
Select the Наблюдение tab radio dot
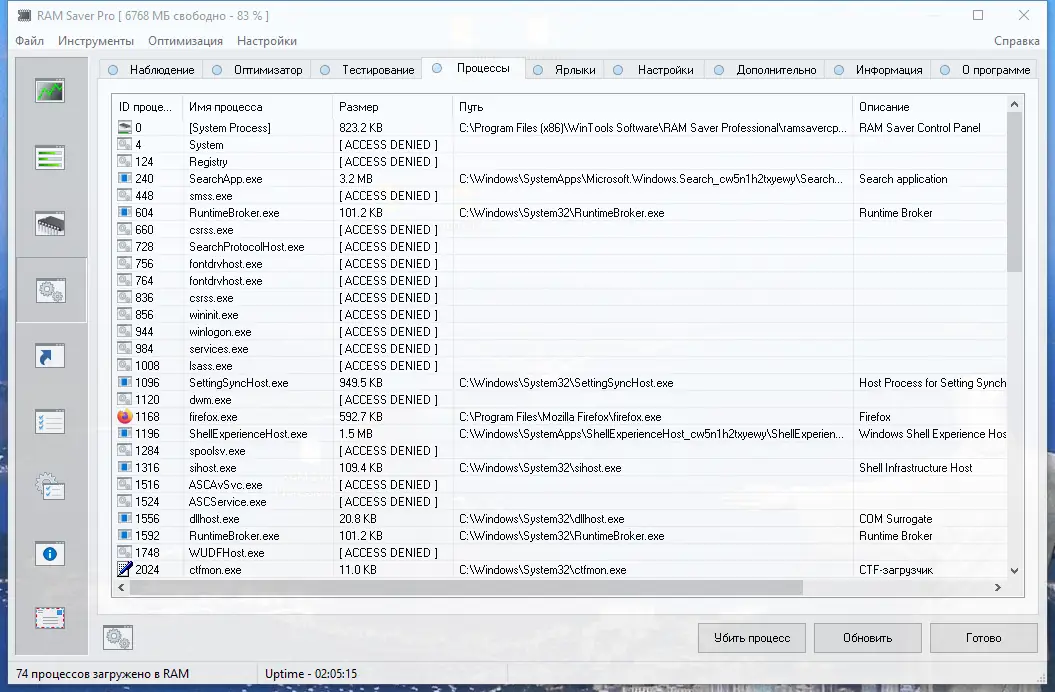tap(113, 70)
